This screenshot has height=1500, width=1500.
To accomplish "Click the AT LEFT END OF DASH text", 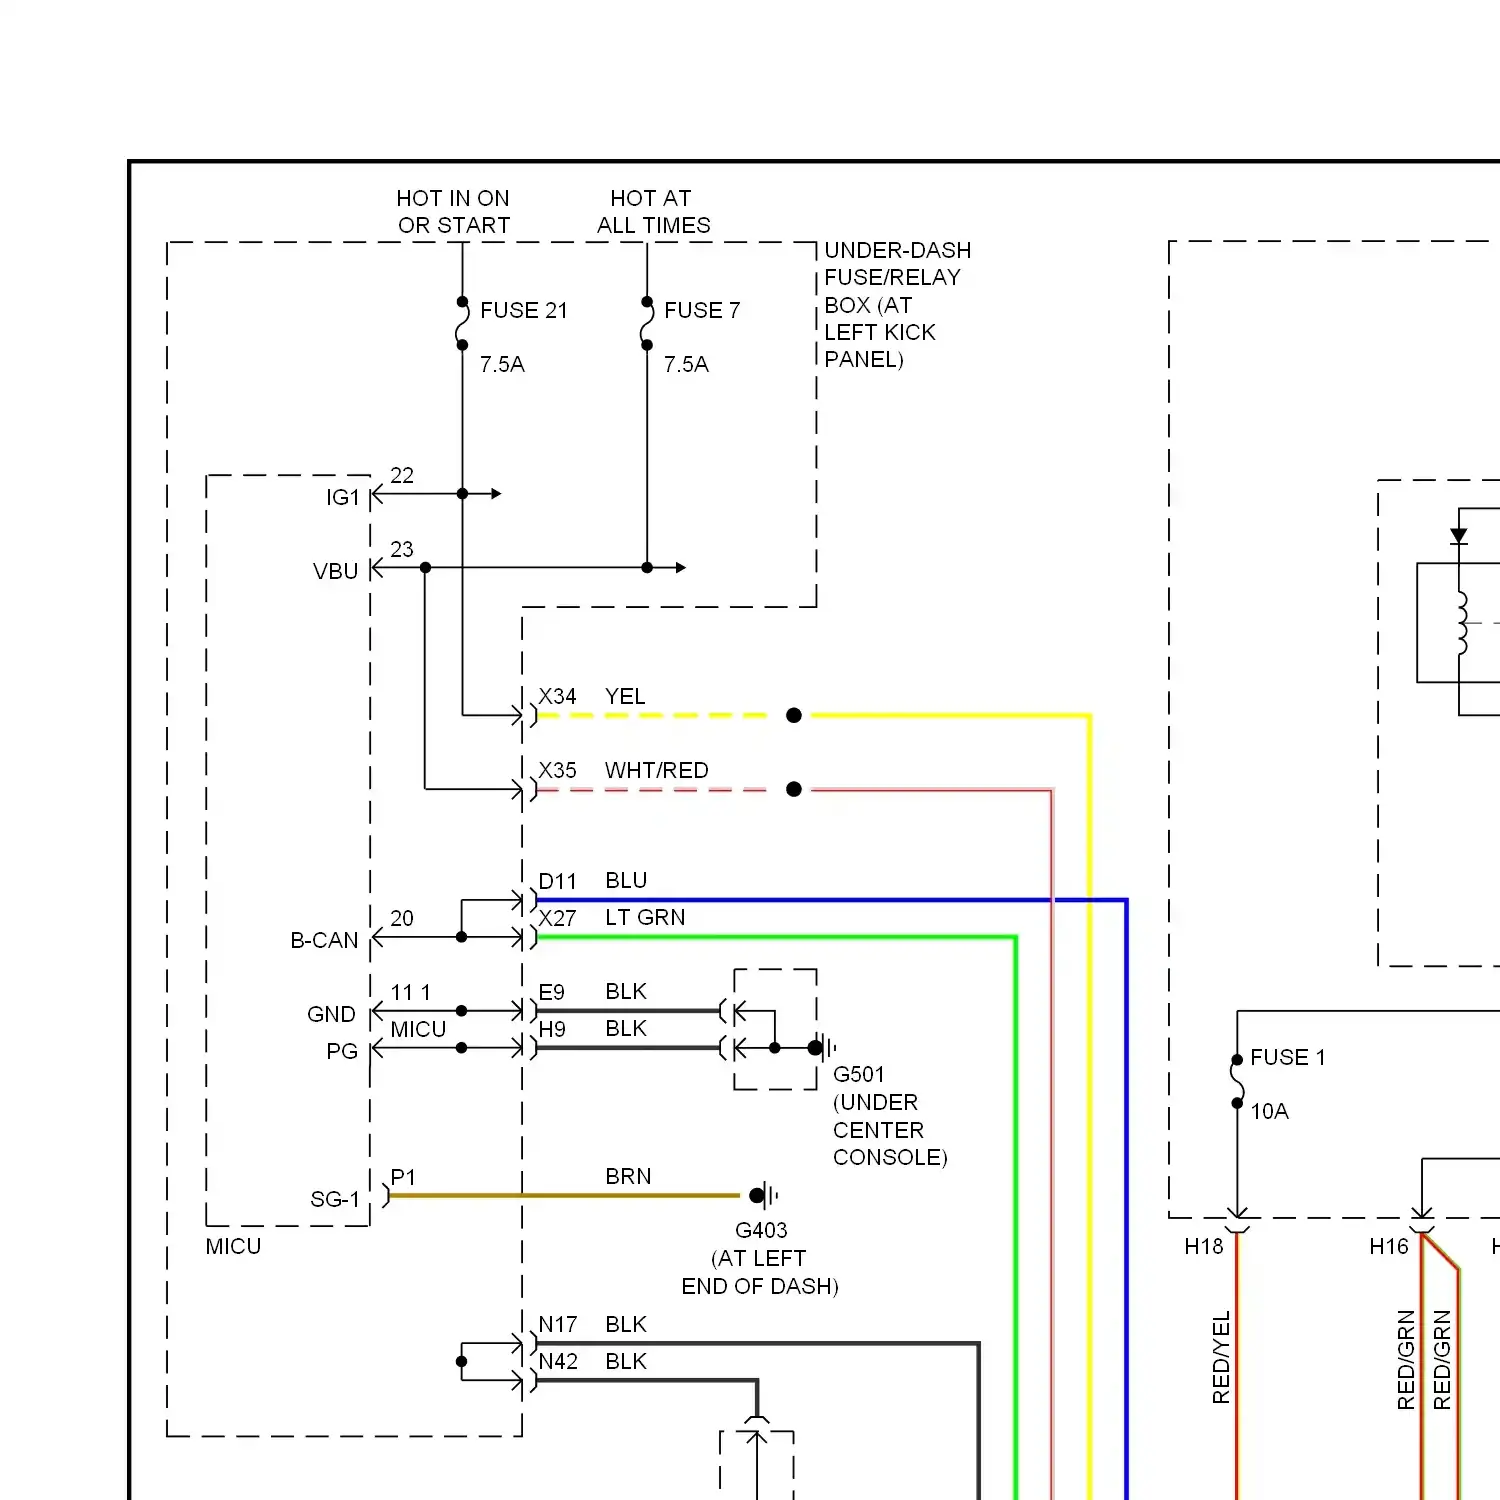I will (x=760, y=1272).
